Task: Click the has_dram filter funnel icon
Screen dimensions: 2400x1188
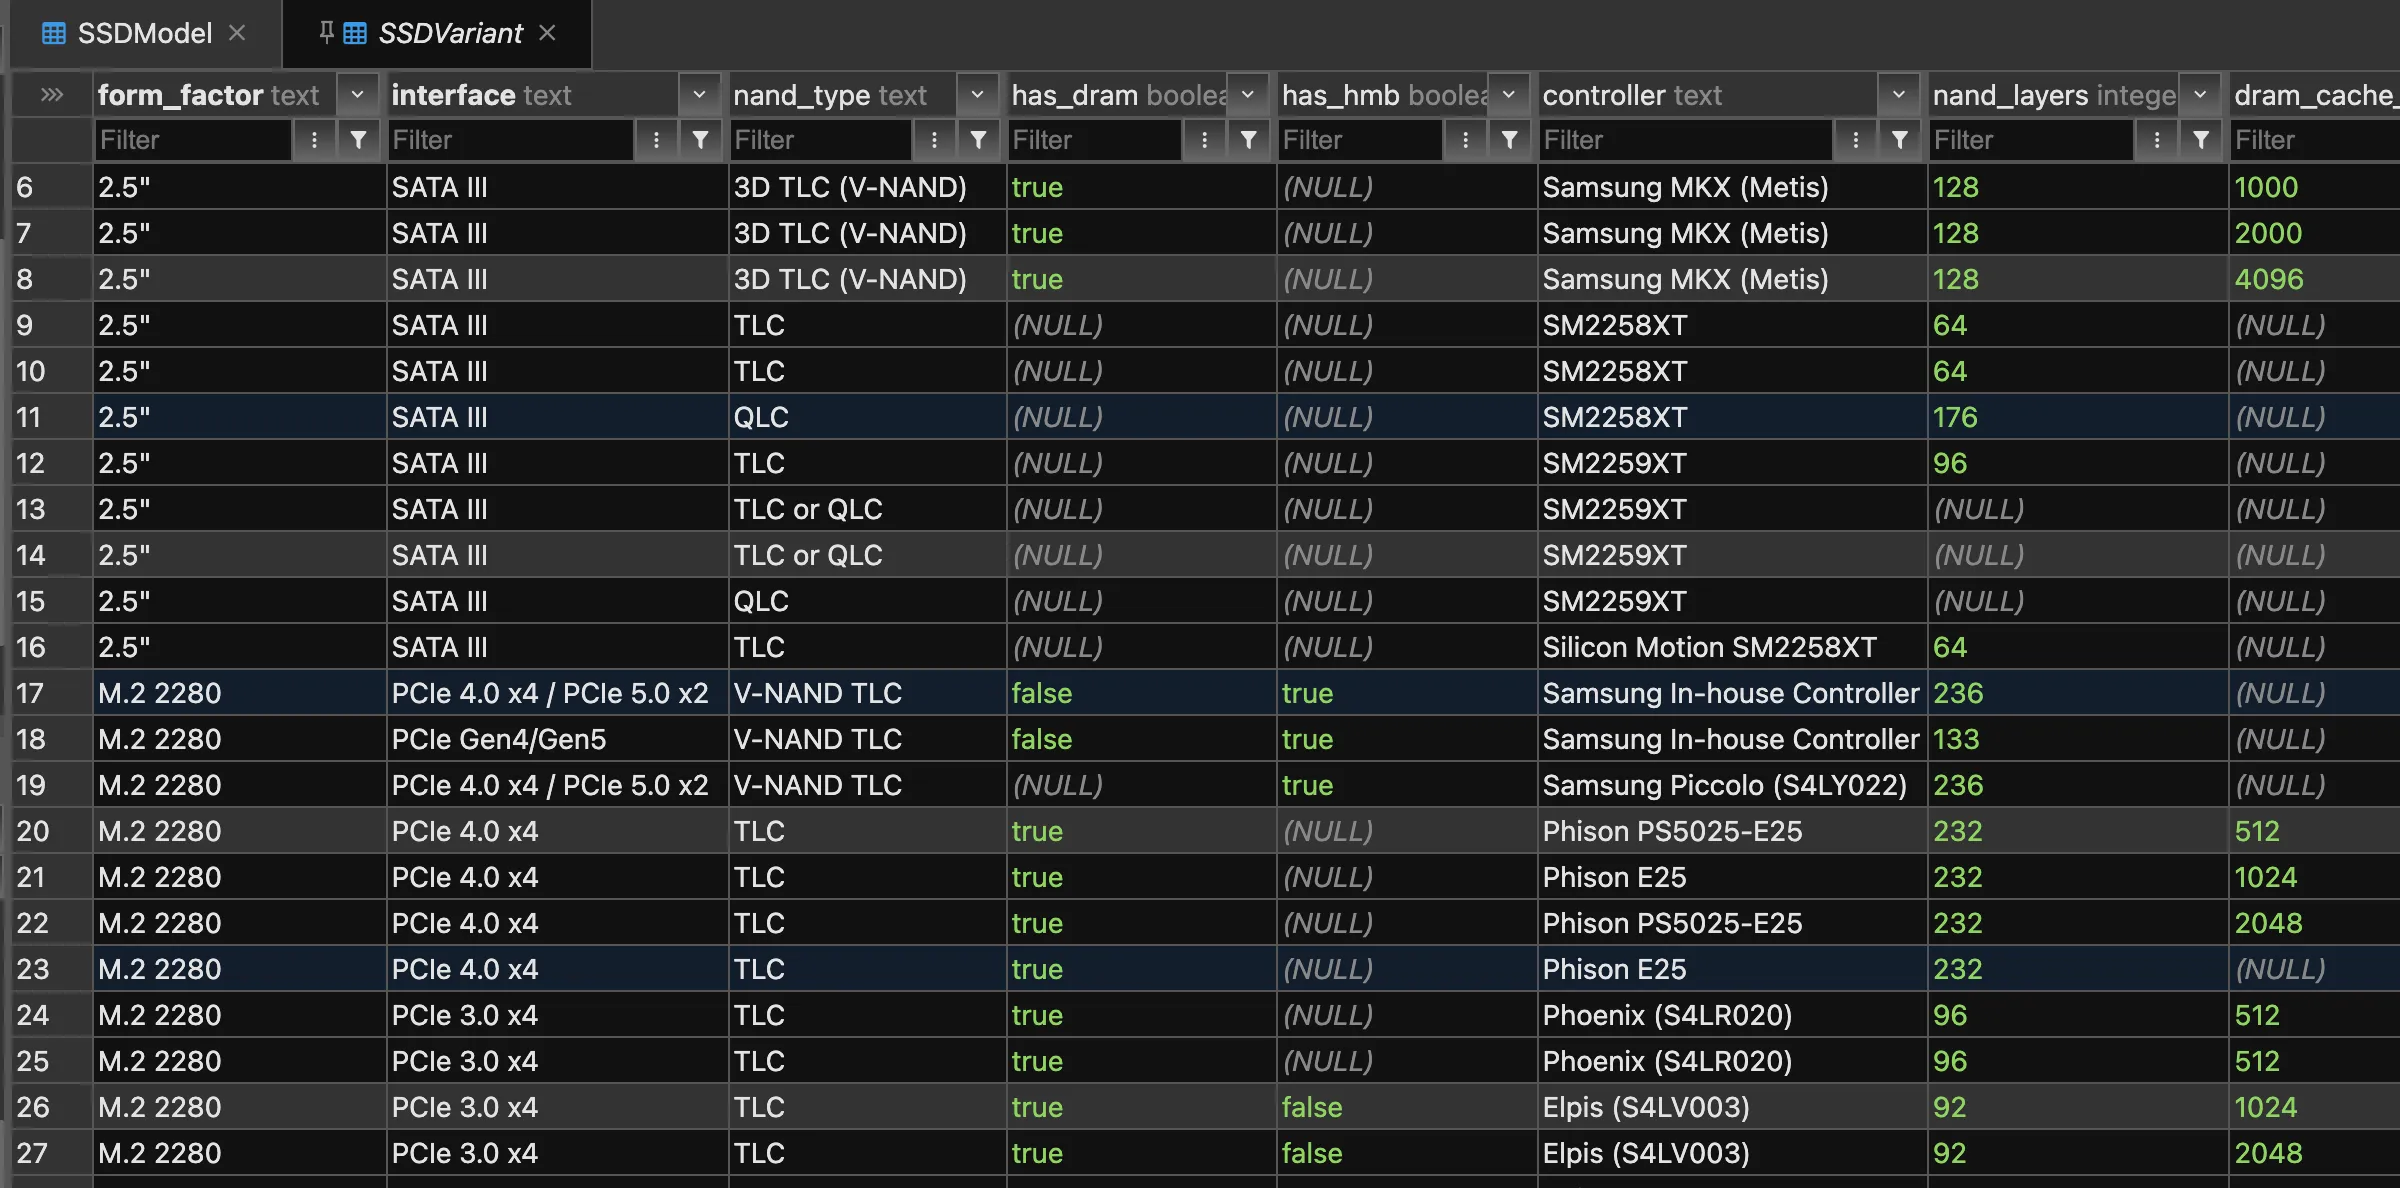Action: tap(1248, 140)
